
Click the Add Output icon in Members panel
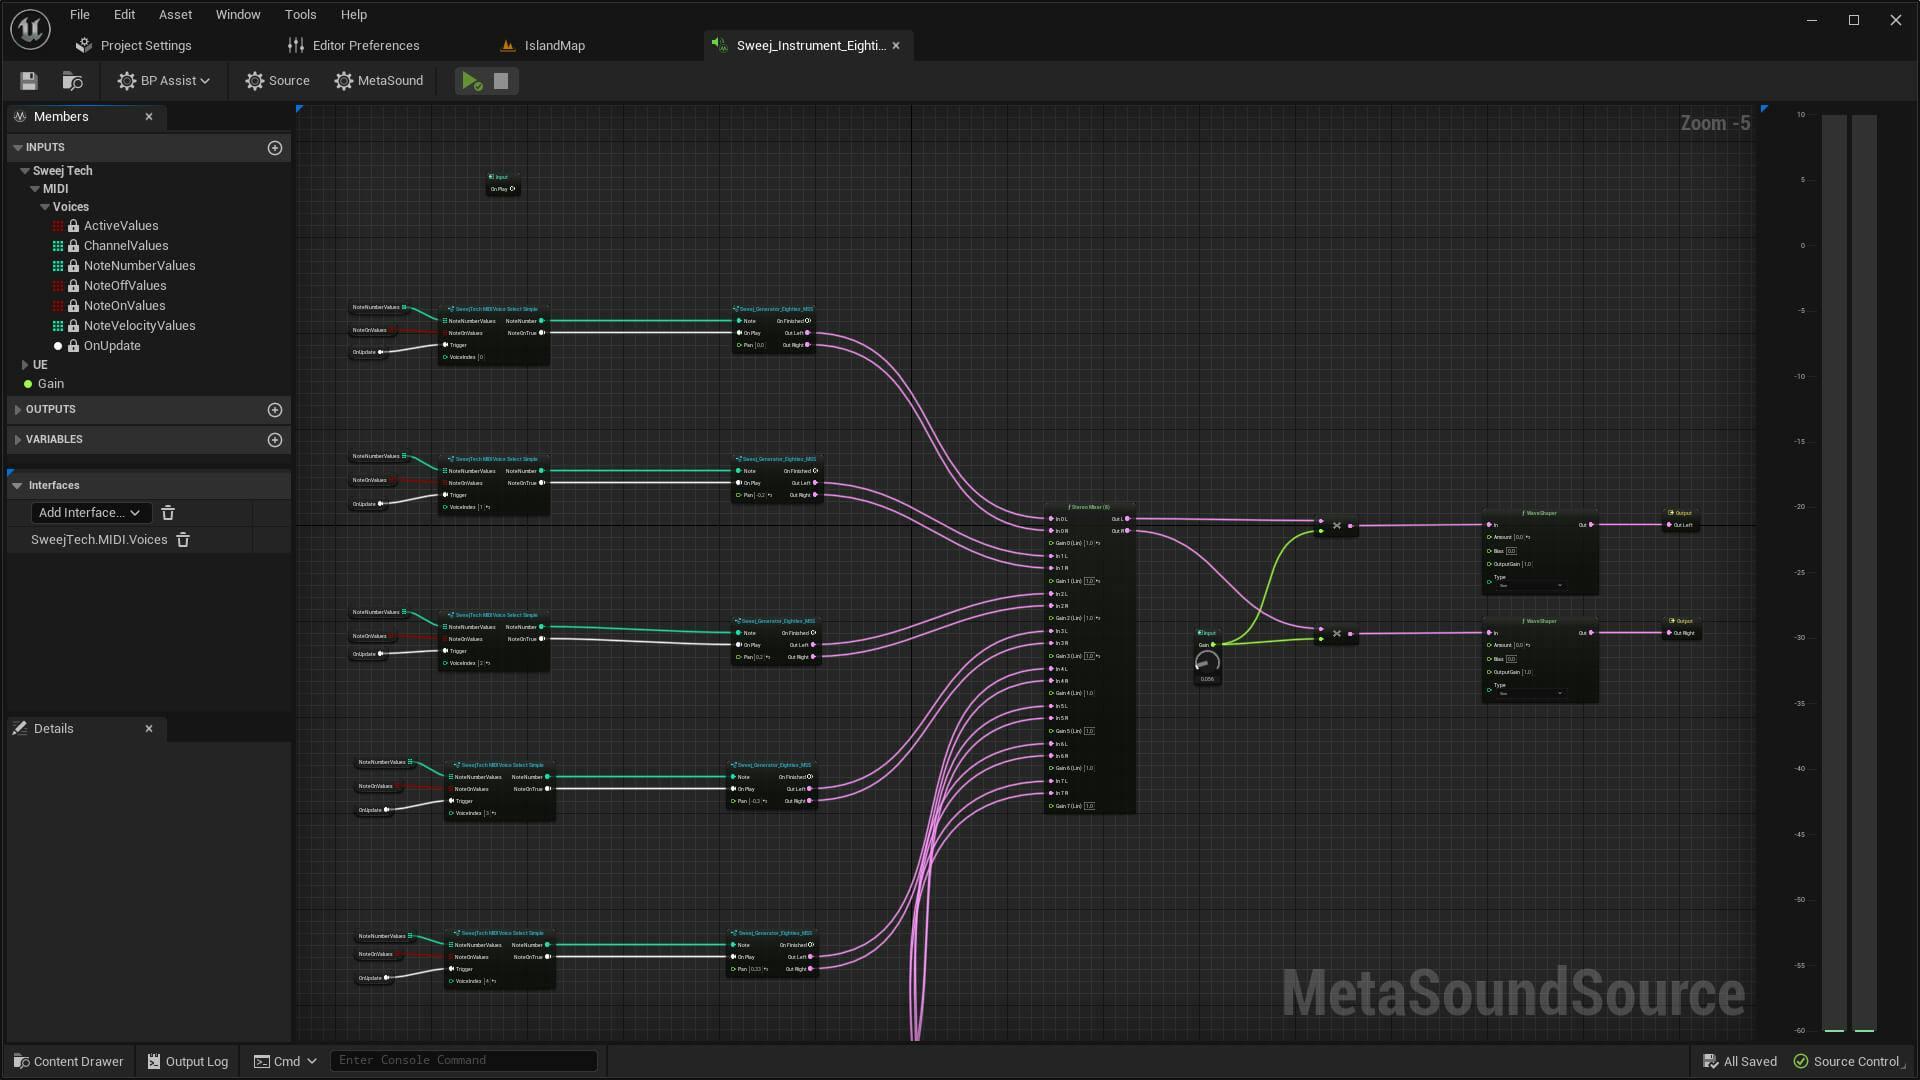274,409
